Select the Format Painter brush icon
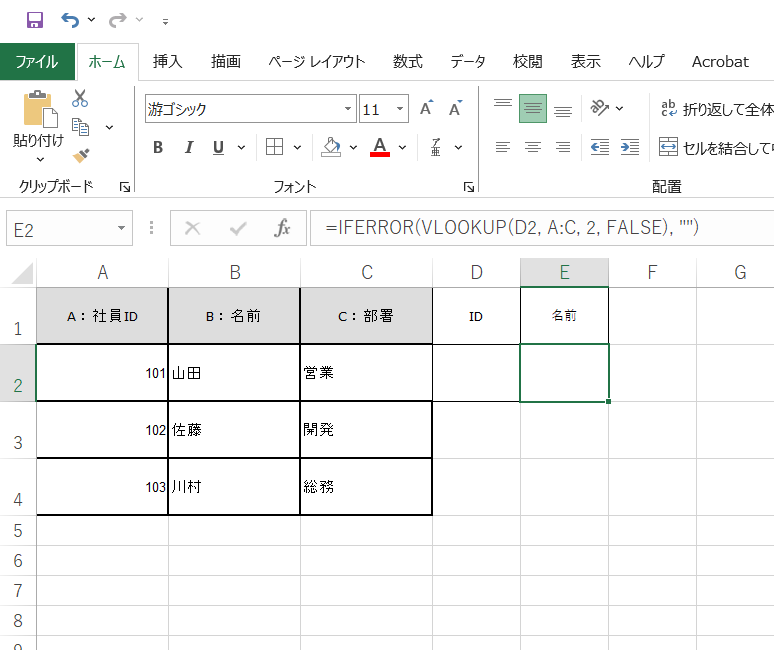Viewport: 774px width, 650px height. [80, 155]
